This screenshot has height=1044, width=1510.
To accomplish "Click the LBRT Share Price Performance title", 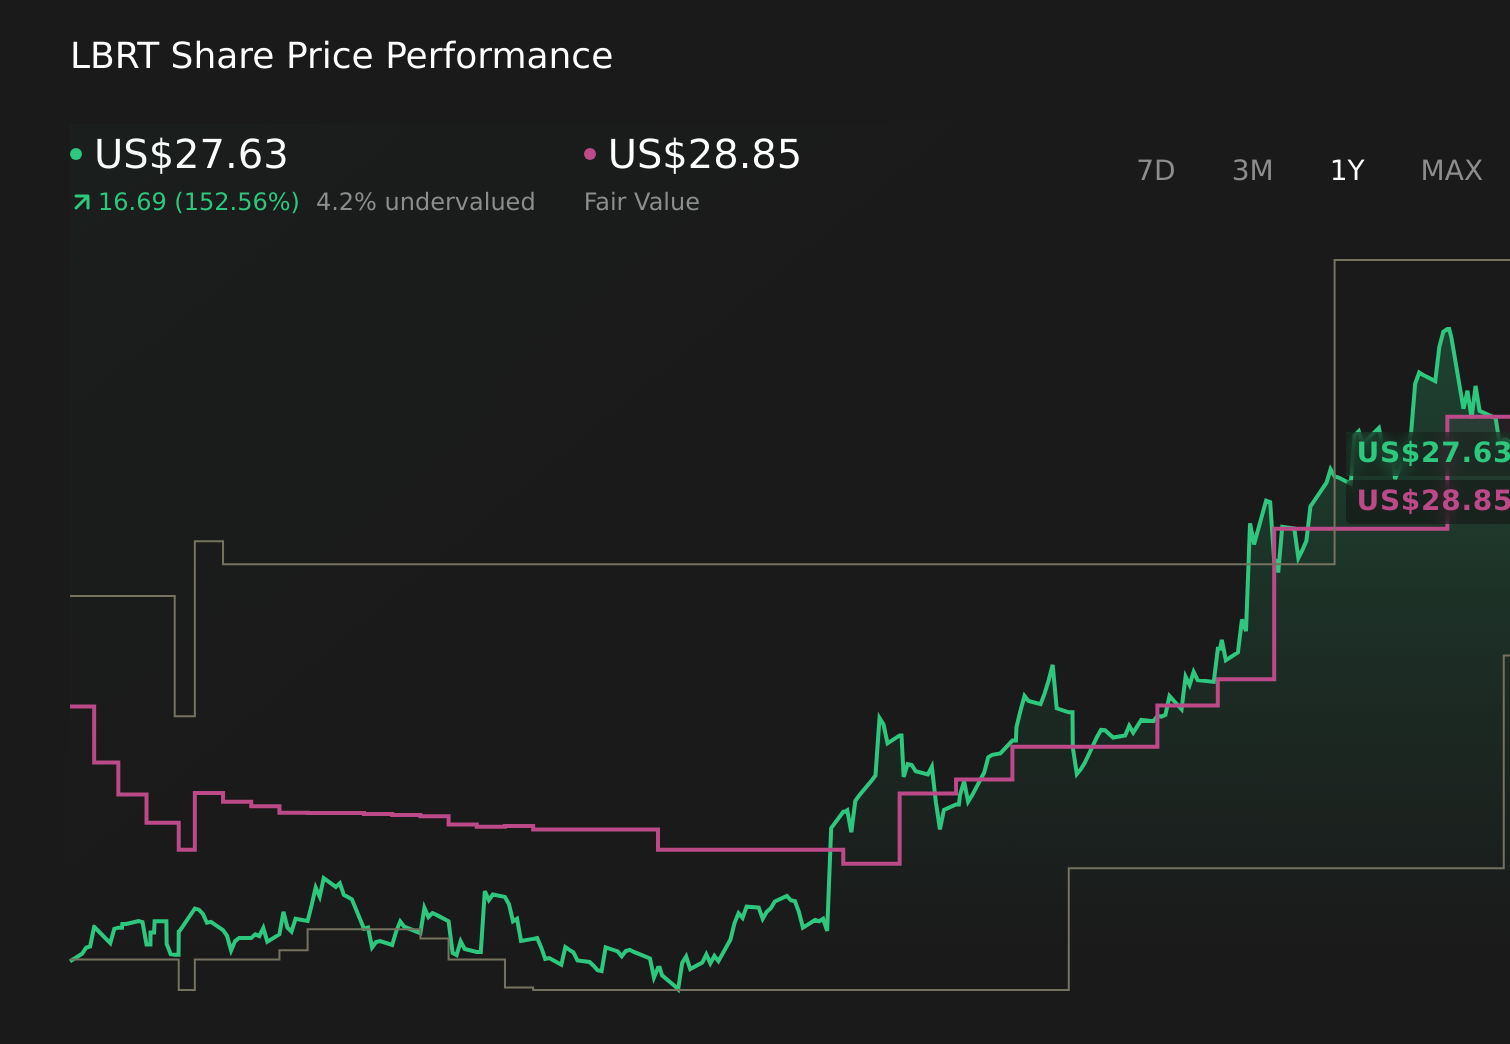I will [x=340, y=55].
